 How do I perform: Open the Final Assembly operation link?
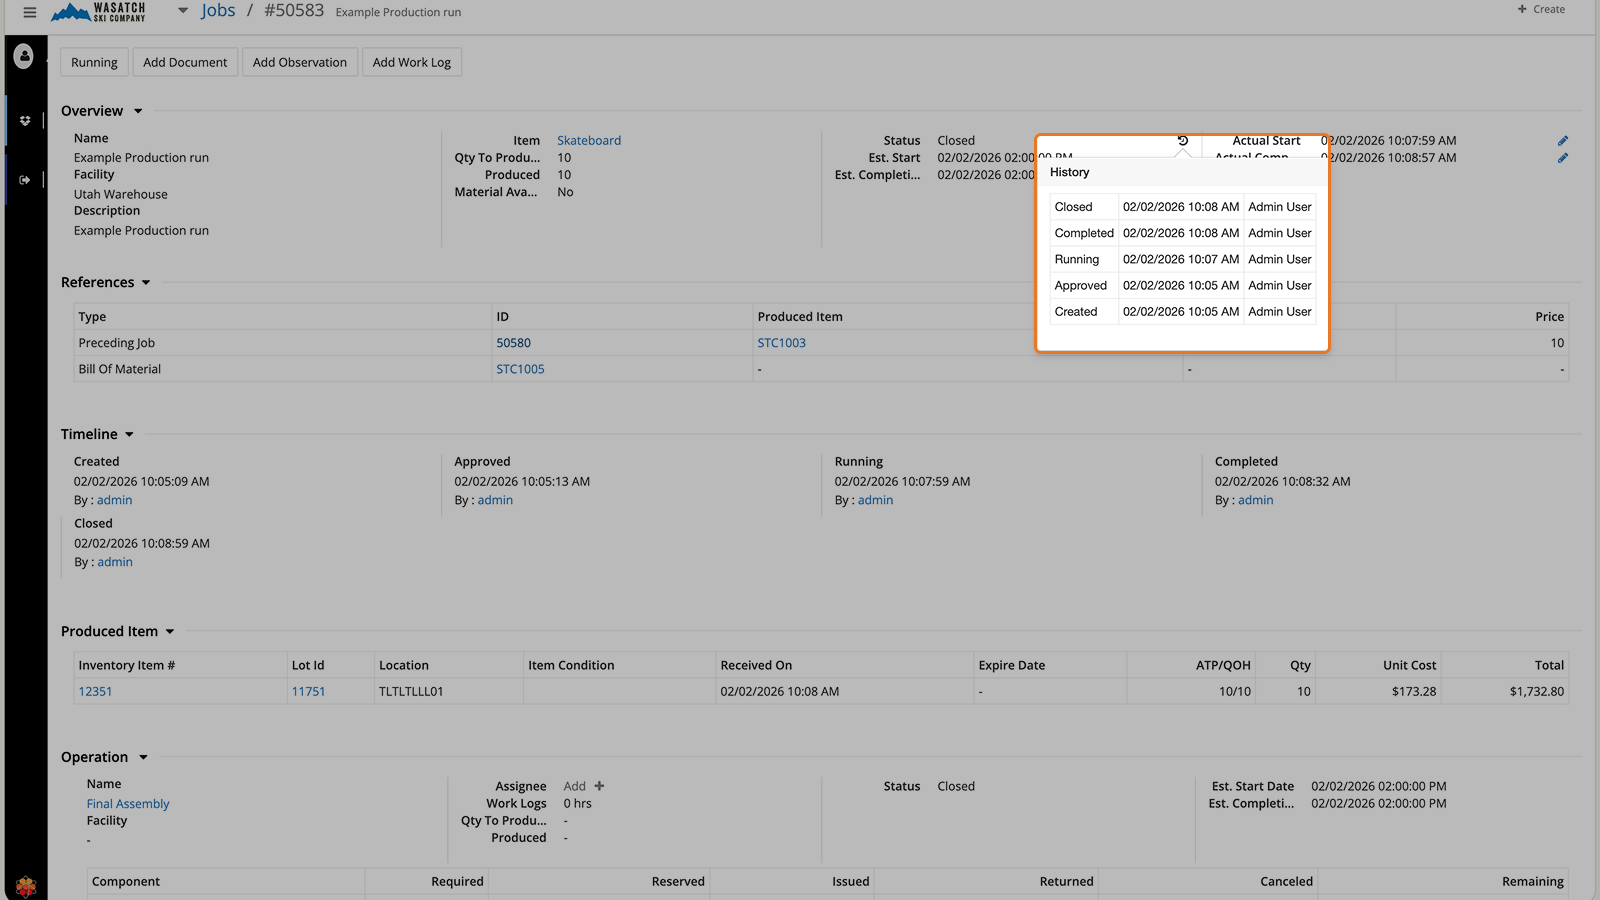click(127, 803)
